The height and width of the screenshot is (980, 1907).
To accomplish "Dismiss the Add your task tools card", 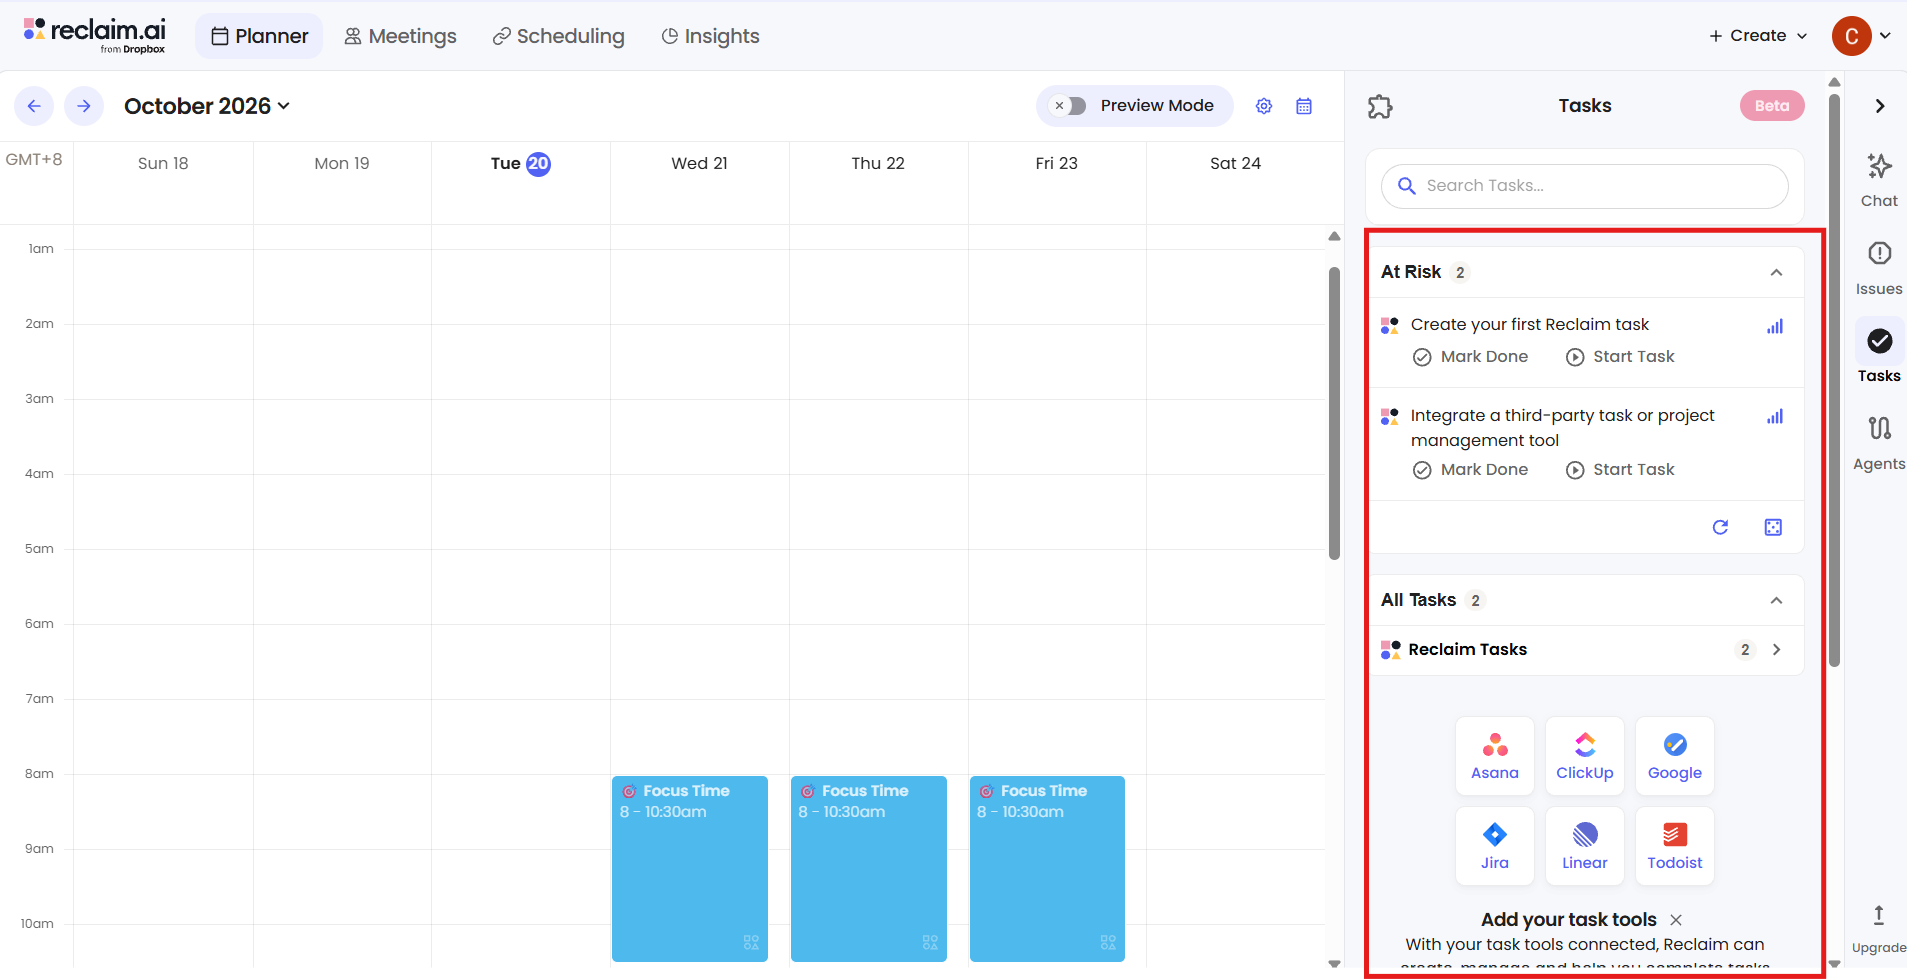I will [1676, 920].
